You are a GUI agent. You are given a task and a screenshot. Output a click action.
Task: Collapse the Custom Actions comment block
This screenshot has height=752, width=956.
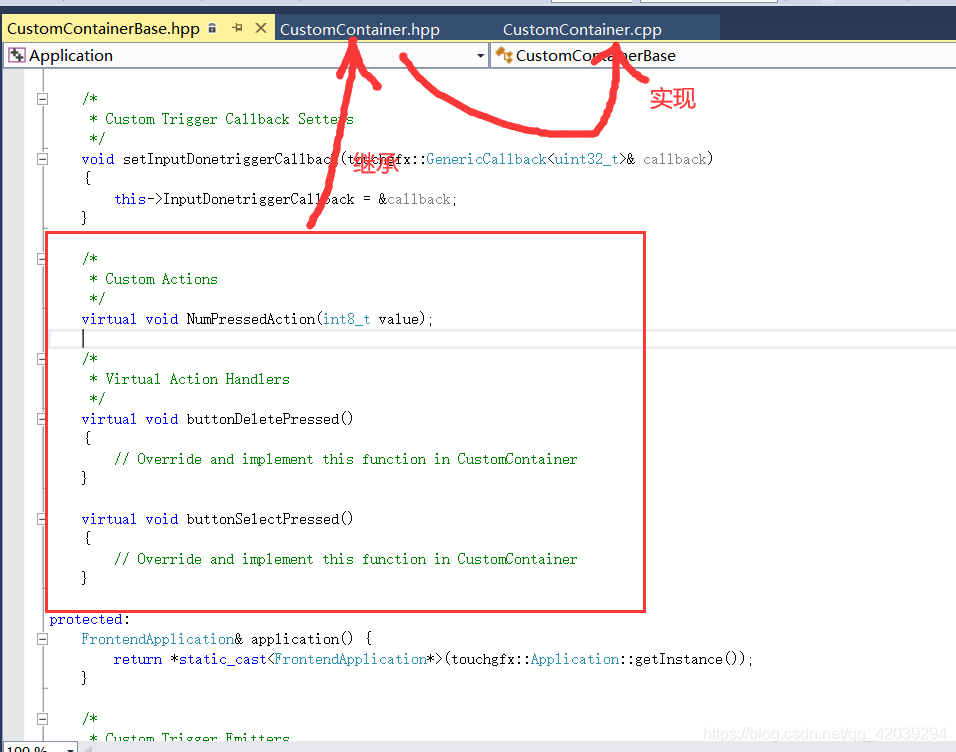pos(42,259)
